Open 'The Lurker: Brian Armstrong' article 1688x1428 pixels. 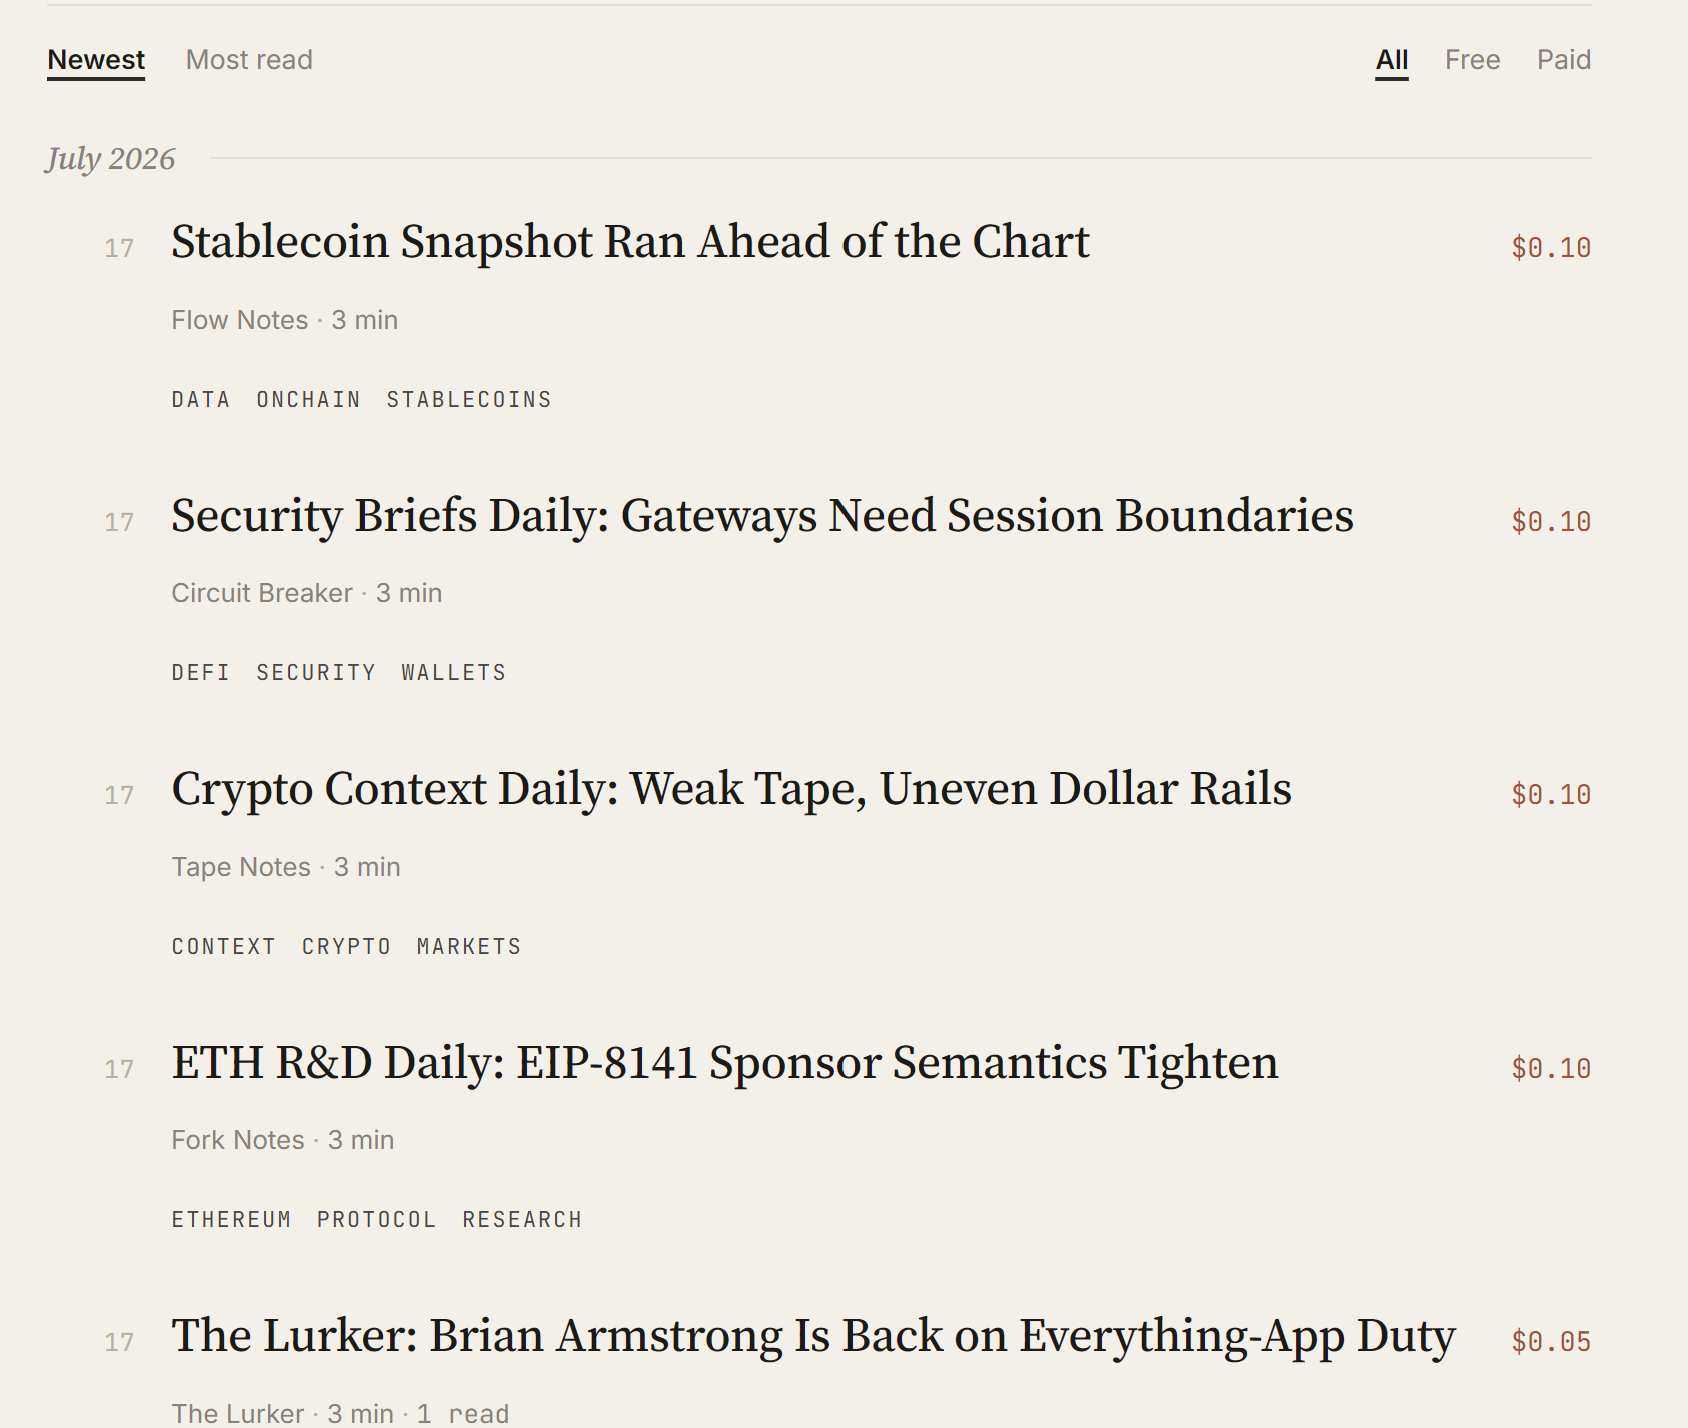click(813, 1336)
